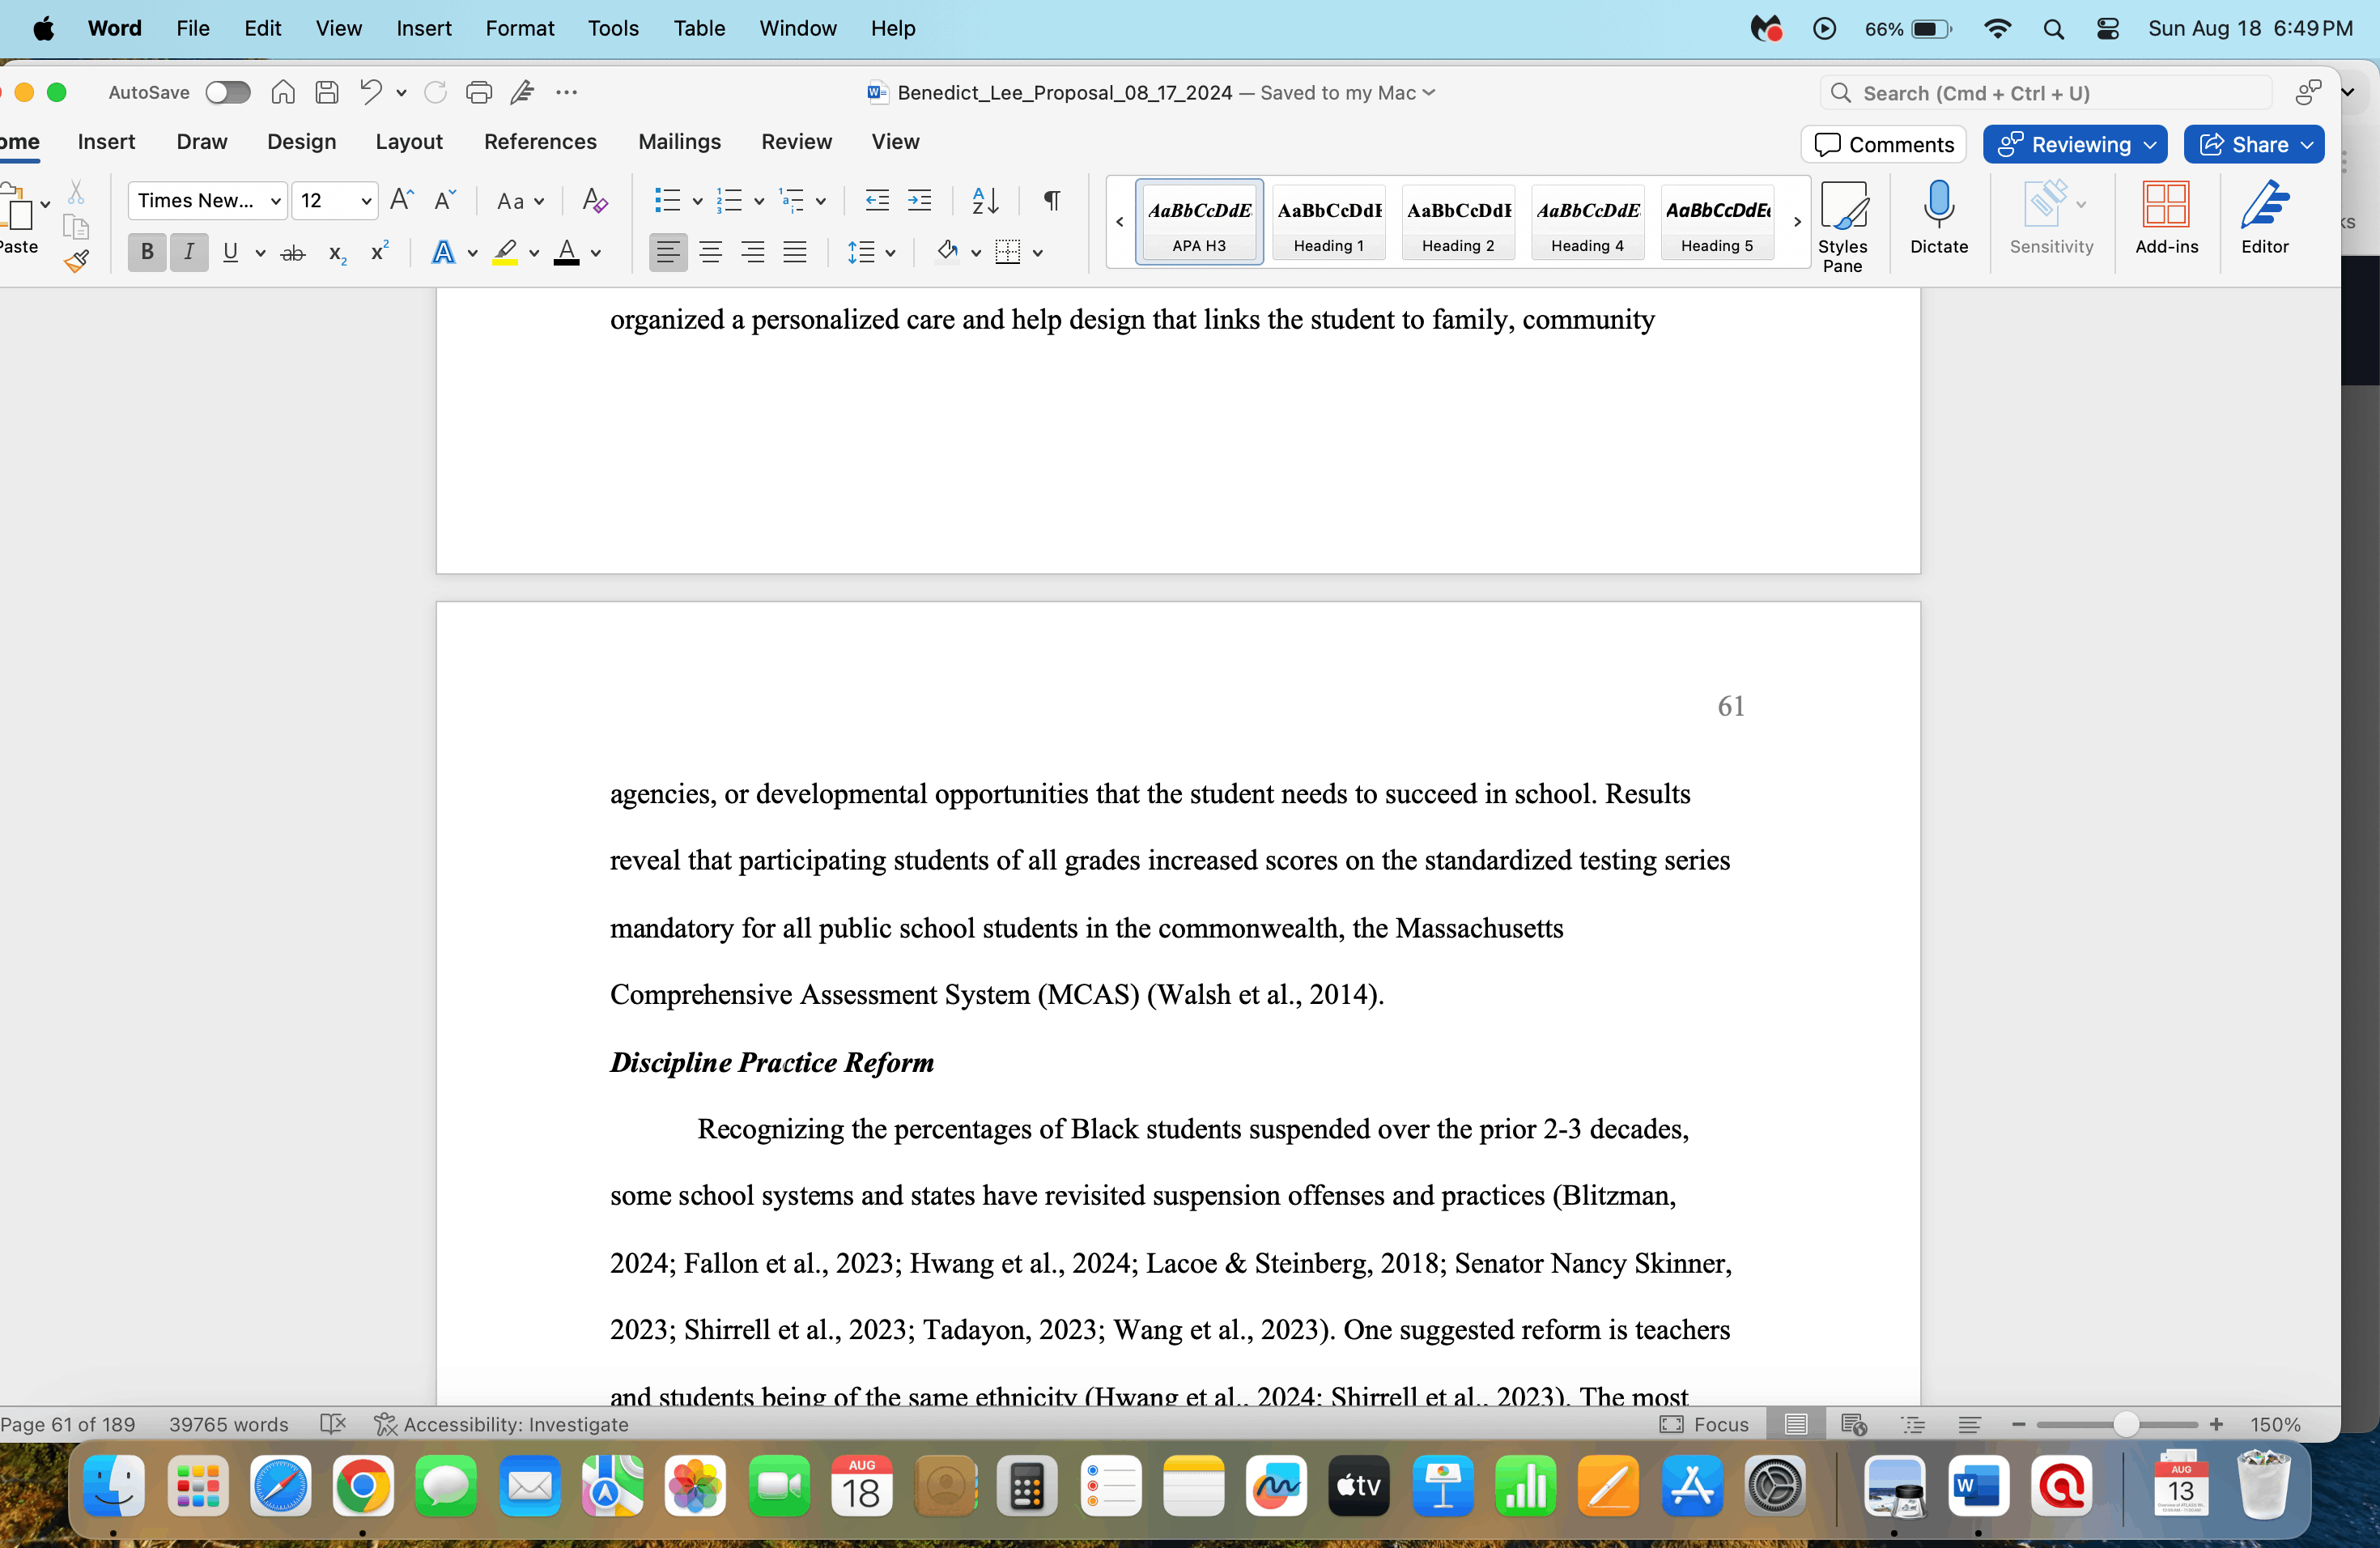Screen dimensions: 2380x1548
Task: Switch to the References ribbon tab
Action: [540, 142]
